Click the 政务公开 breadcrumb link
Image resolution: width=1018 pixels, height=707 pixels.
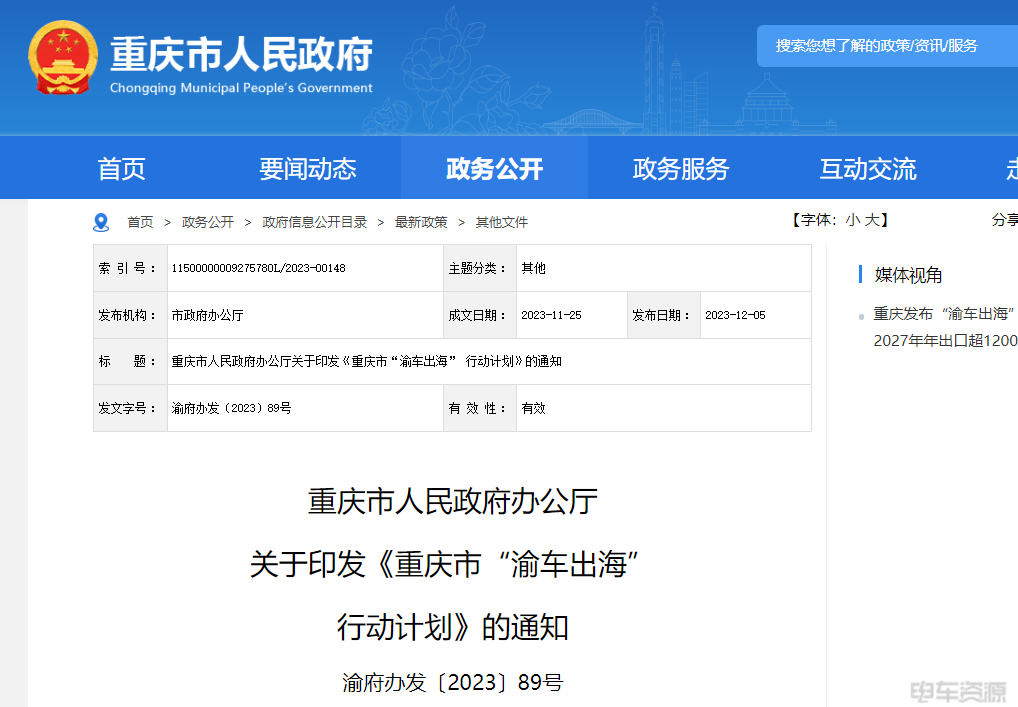click(208, 222)
